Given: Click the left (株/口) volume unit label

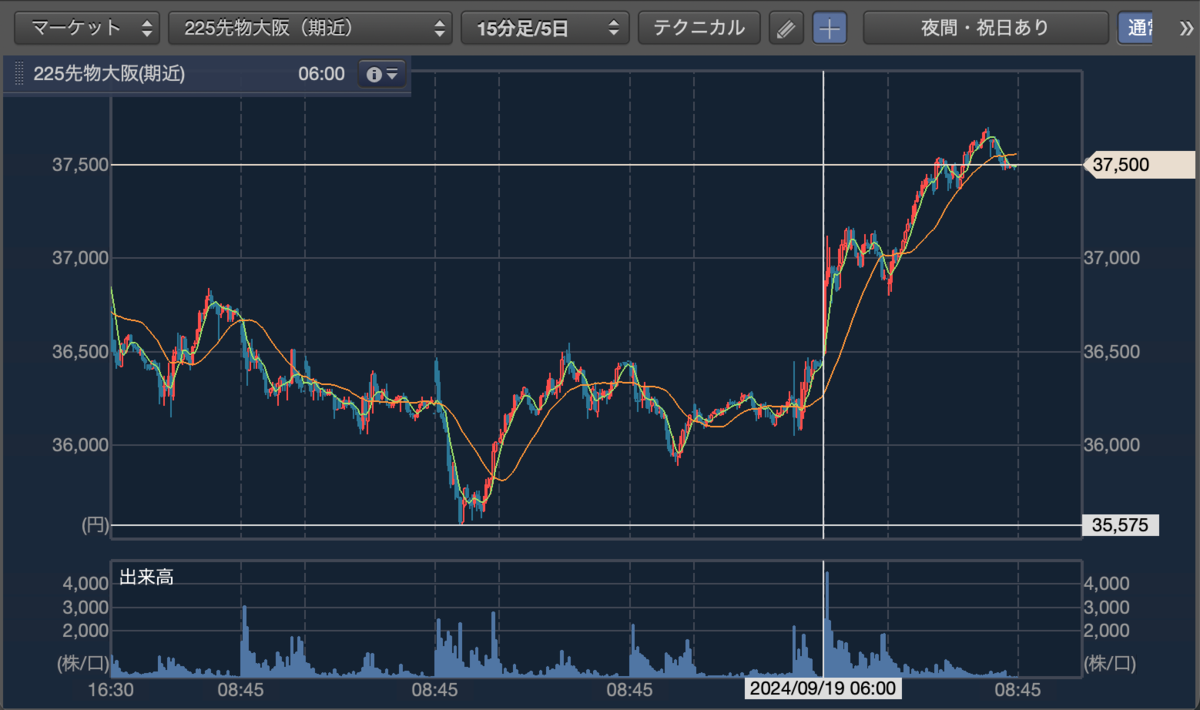Looking at the screenshot, I should point(82,662).
